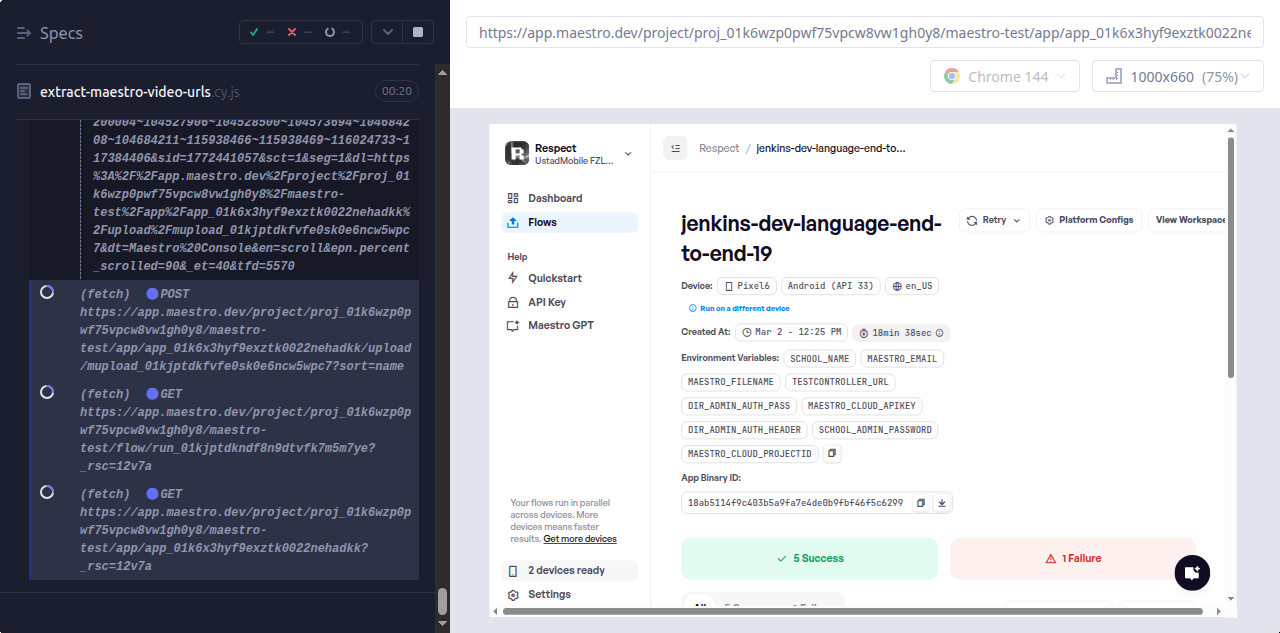Viewport: 1280px width, 633px height.
Task: Toggle the sidebar collapse icon beside breadcrumb
Action: 675,148
